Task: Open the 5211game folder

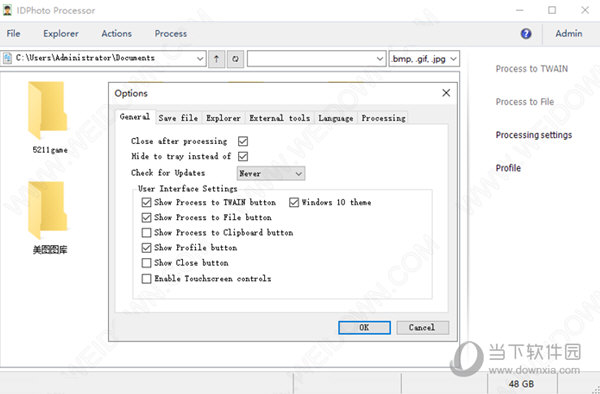Action: click(x=49, y=118)
